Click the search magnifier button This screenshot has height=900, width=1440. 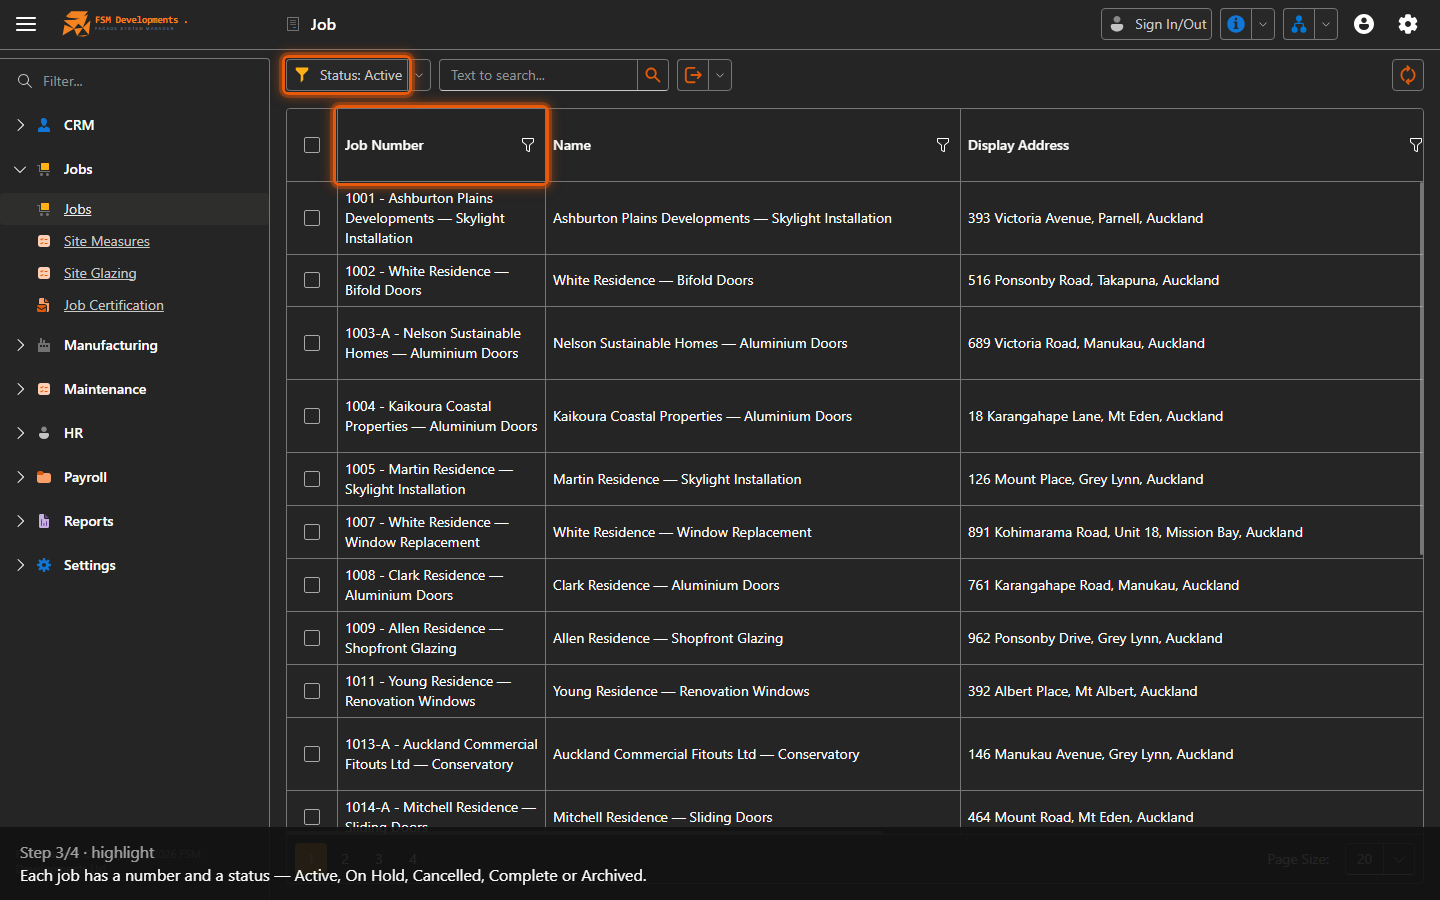tap(653, 75)
